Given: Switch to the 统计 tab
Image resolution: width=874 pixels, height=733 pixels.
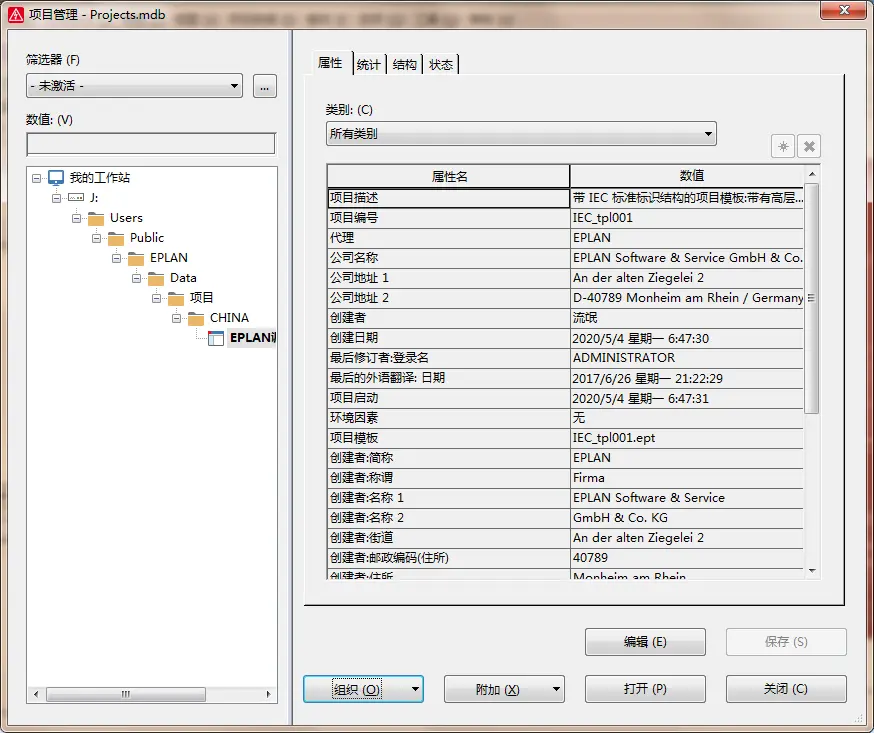Looking at the screenshot, I should click(x=368, y=65).
